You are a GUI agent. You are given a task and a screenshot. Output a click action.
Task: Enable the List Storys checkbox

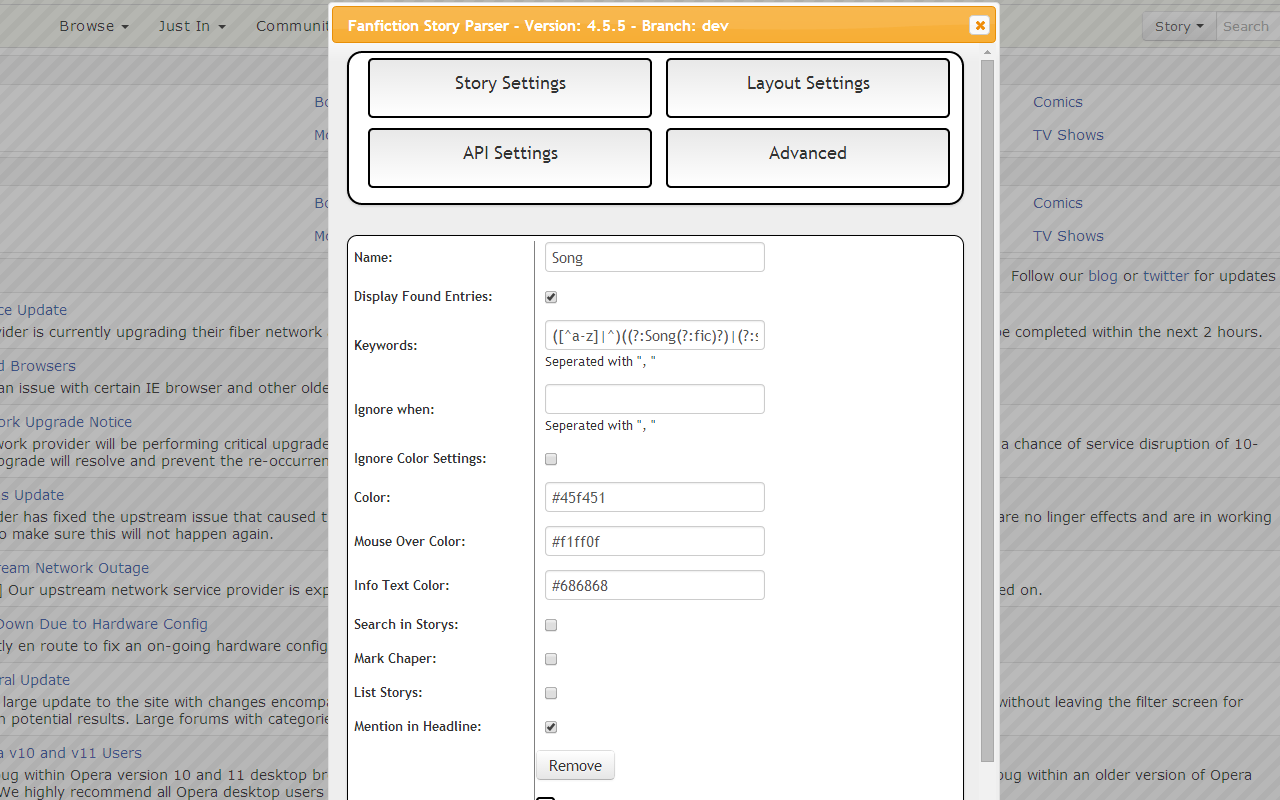(551, 693)
